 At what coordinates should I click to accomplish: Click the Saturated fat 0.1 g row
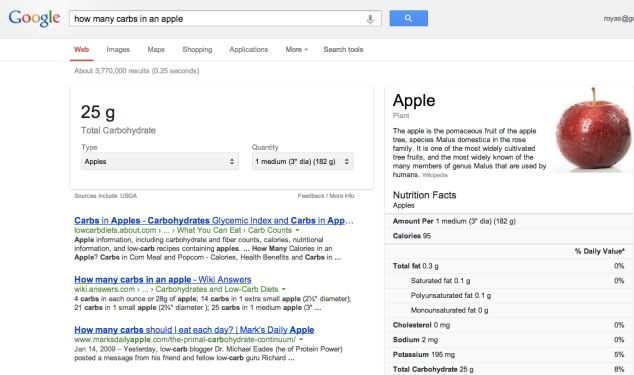coord(509,281)
